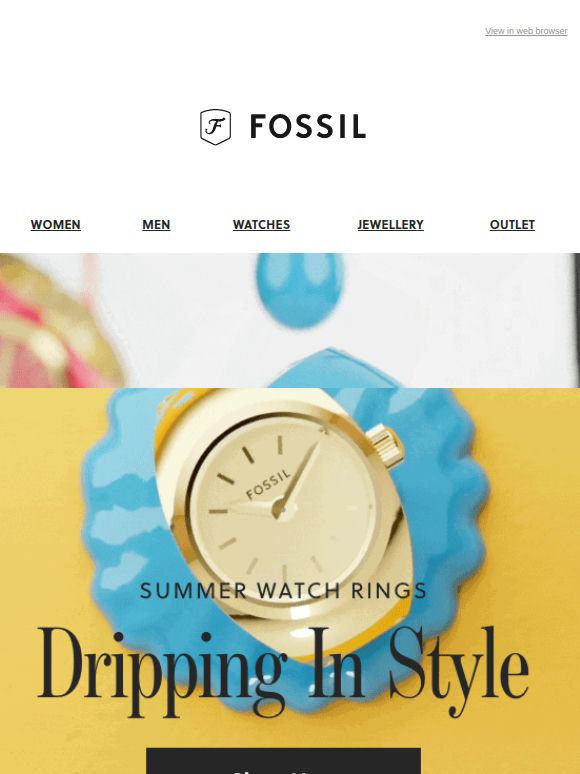Visit the OUTLET link

pyautogui.click(x=512, y=225)
